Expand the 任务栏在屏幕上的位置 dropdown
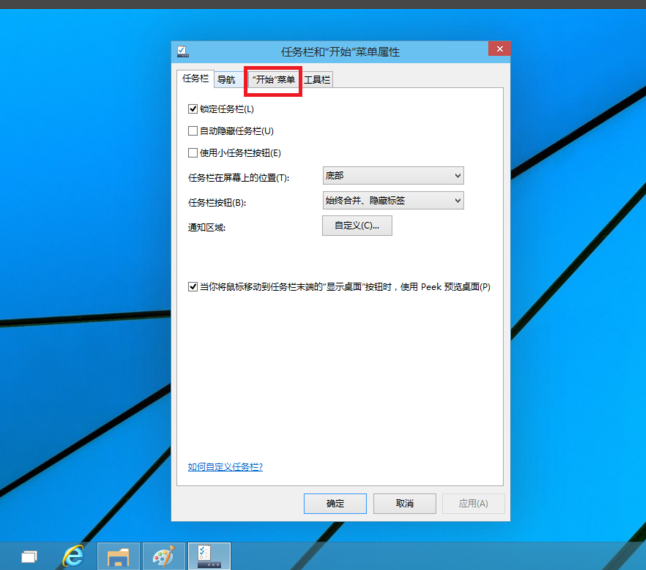Screen dimensions: 646x570 click(x=393, y=176)
